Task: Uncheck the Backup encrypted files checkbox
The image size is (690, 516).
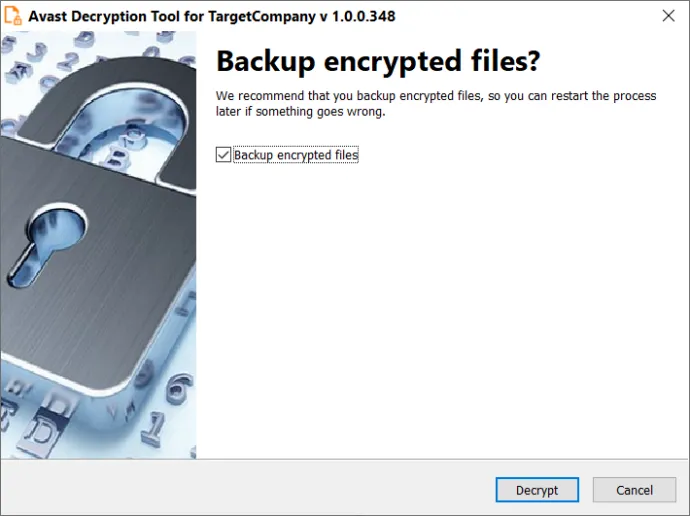Action: point(223,155)
